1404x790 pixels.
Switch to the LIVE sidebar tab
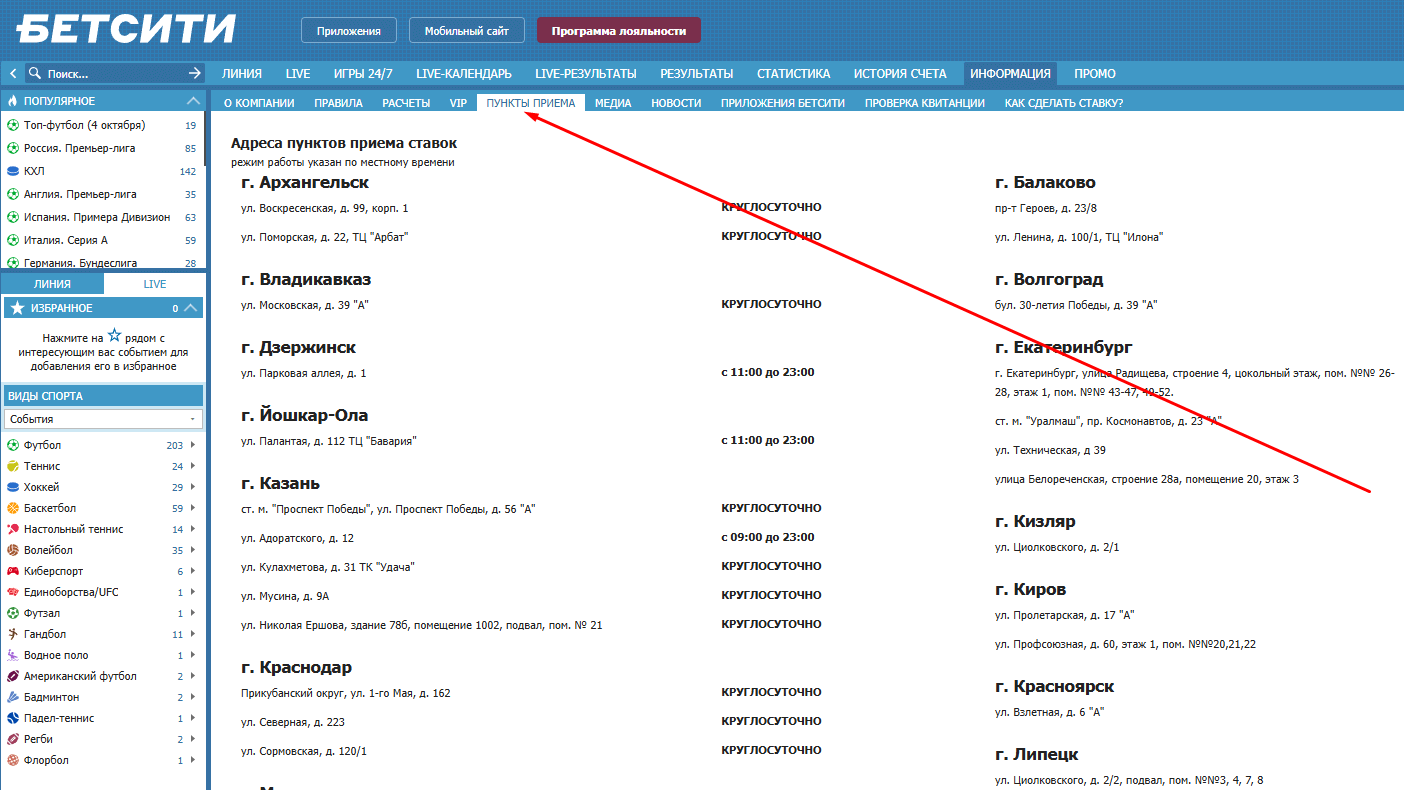pyautogui.click(x=155, y=284)
